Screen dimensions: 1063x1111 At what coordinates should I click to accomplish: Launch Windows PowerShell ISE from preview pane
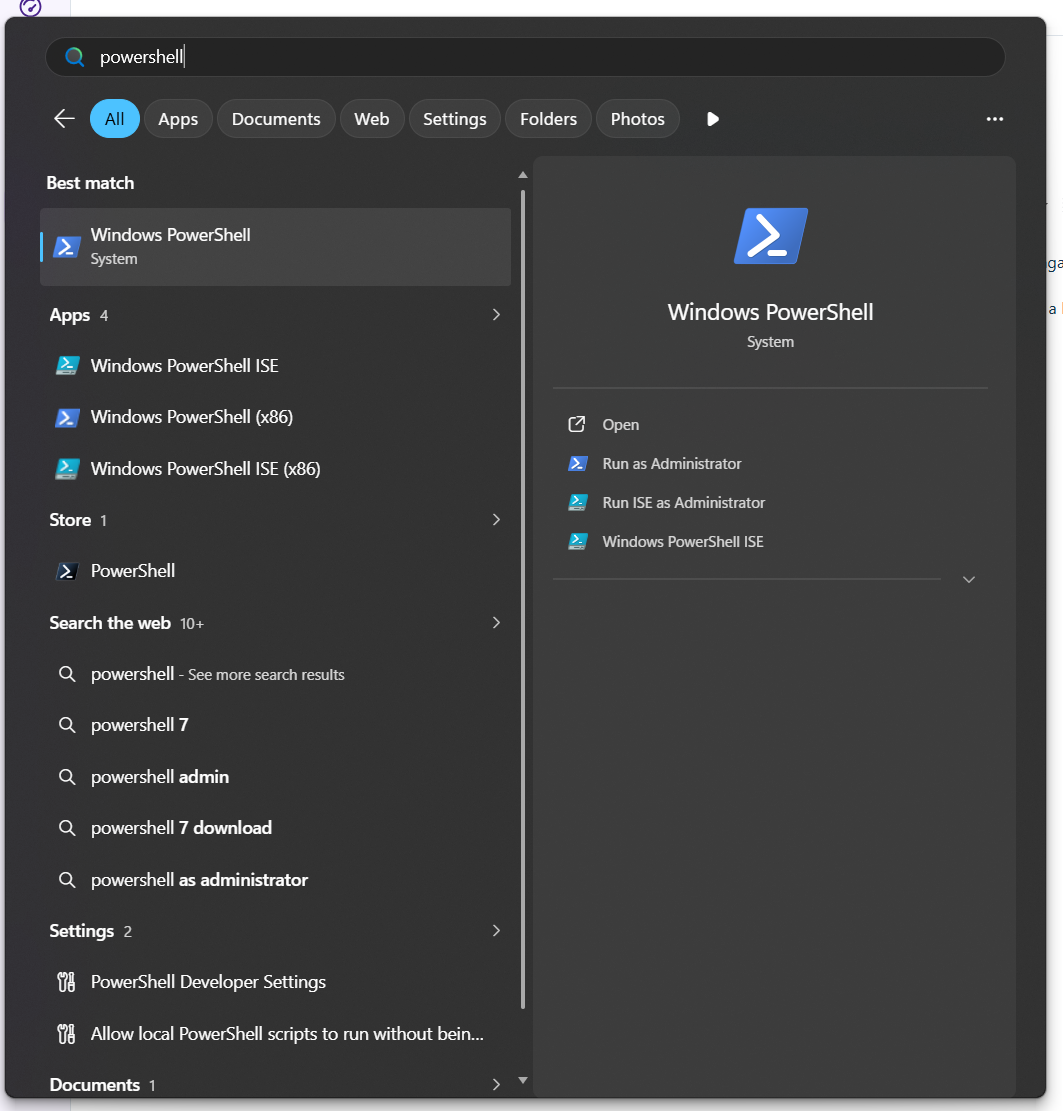(683, 541)
